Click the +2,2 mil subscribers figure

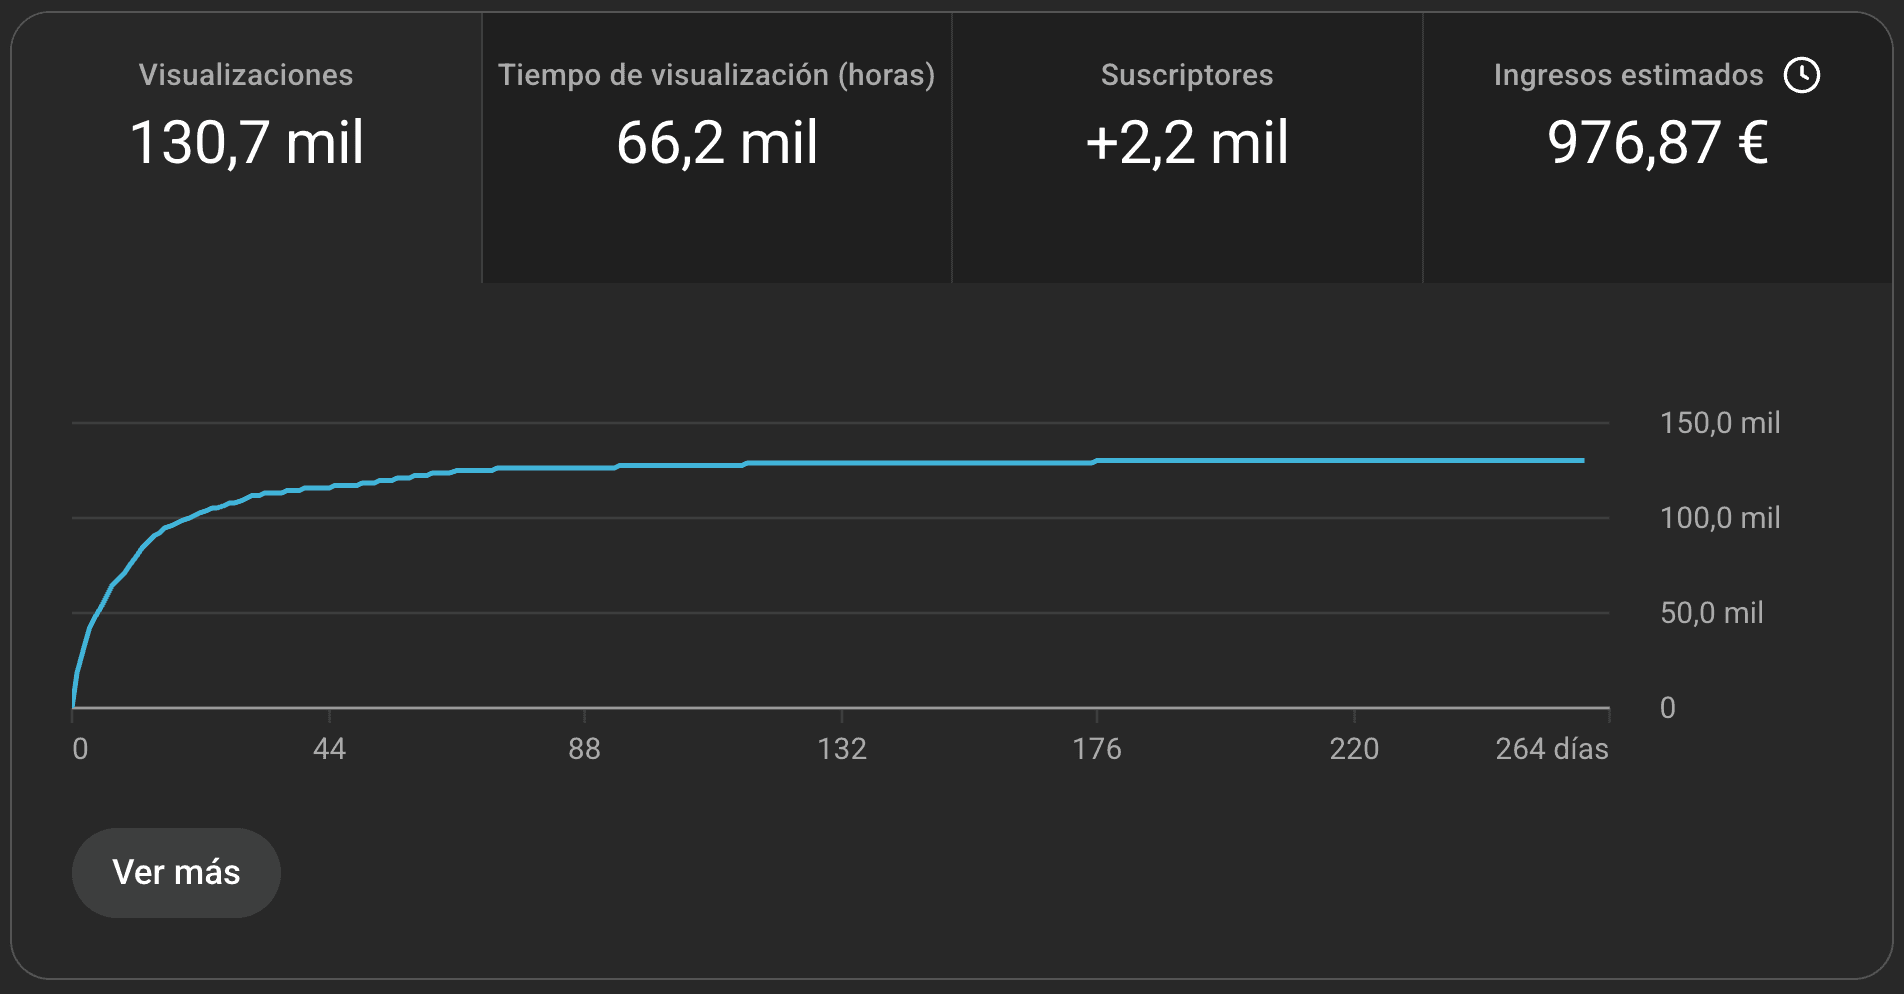(1187, 142)
